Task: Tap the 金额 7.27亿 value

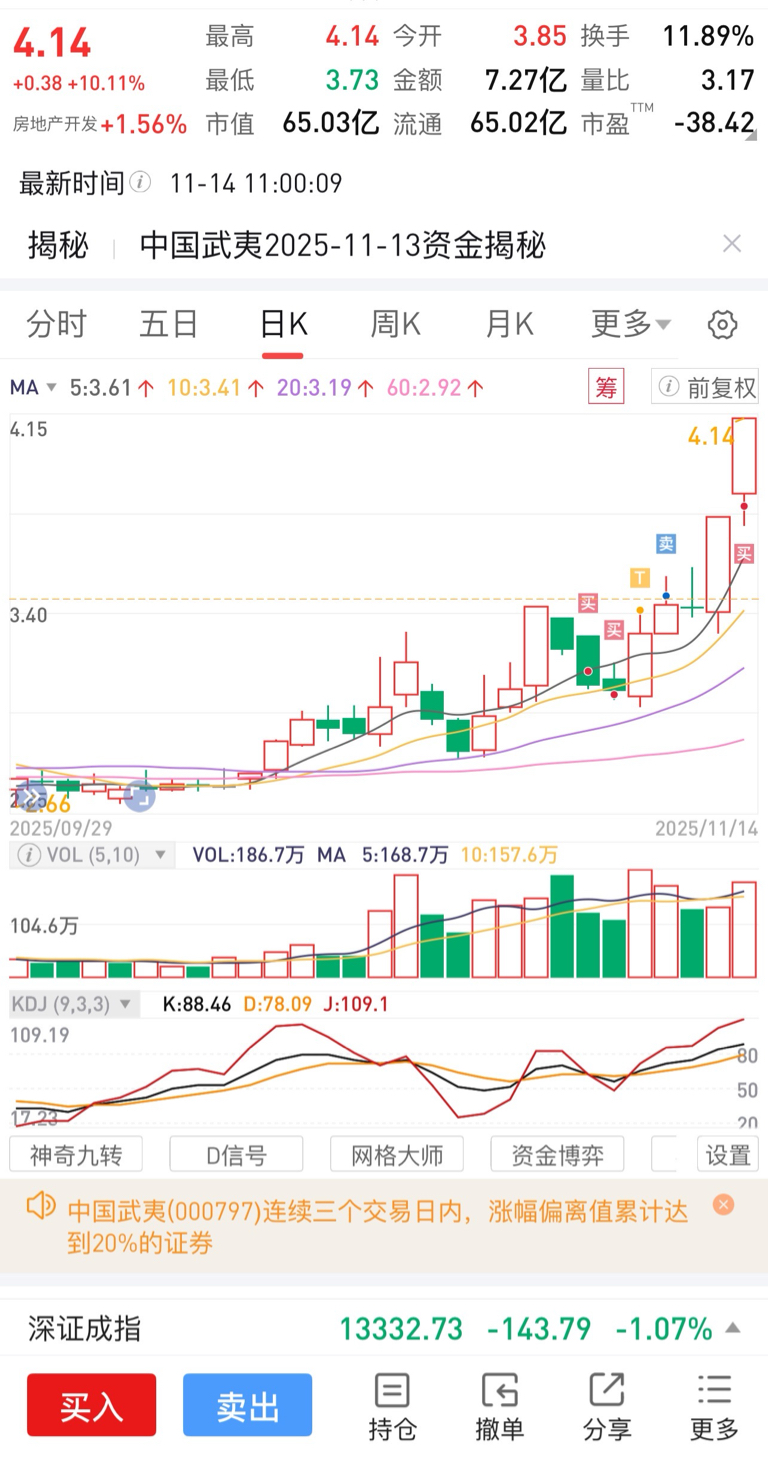Action: pyautogui.click(x=526, y=80)
